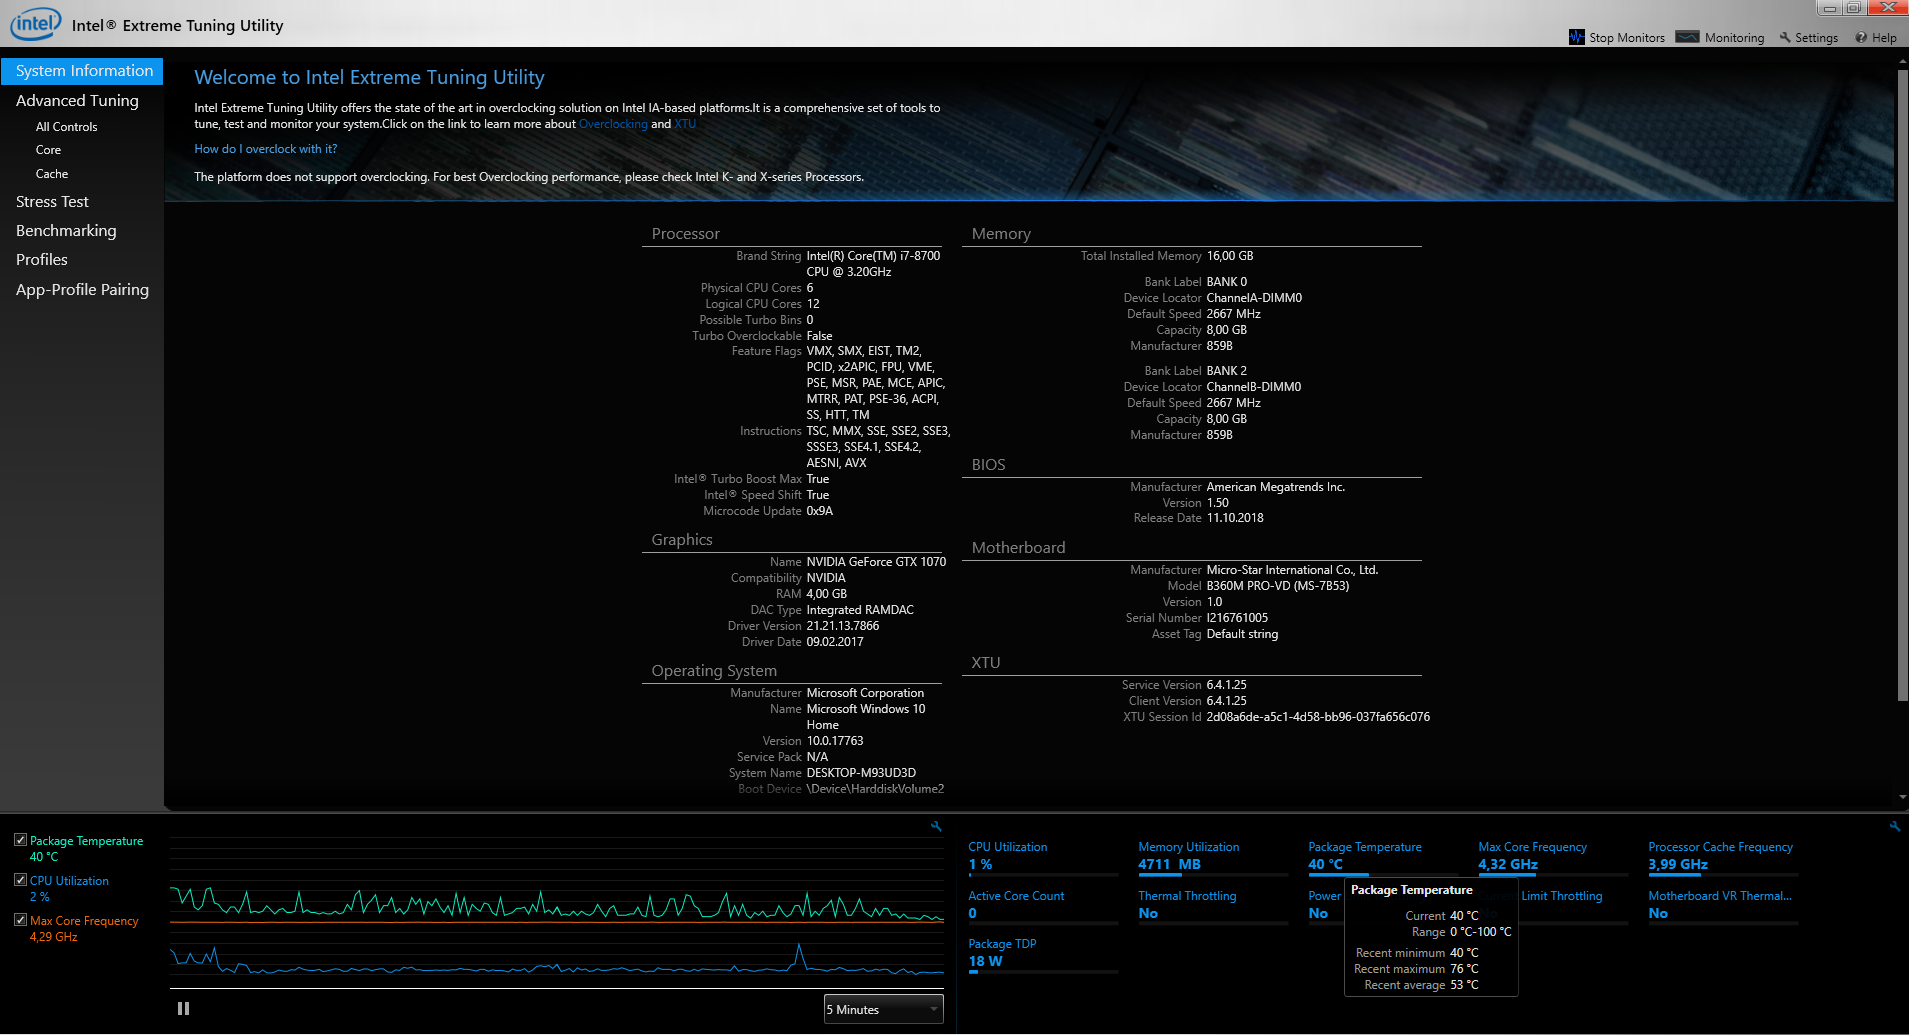
Task: Click the scroll-up arrow of main panel
Action: pyautogui.click(x=1902, y=62)
